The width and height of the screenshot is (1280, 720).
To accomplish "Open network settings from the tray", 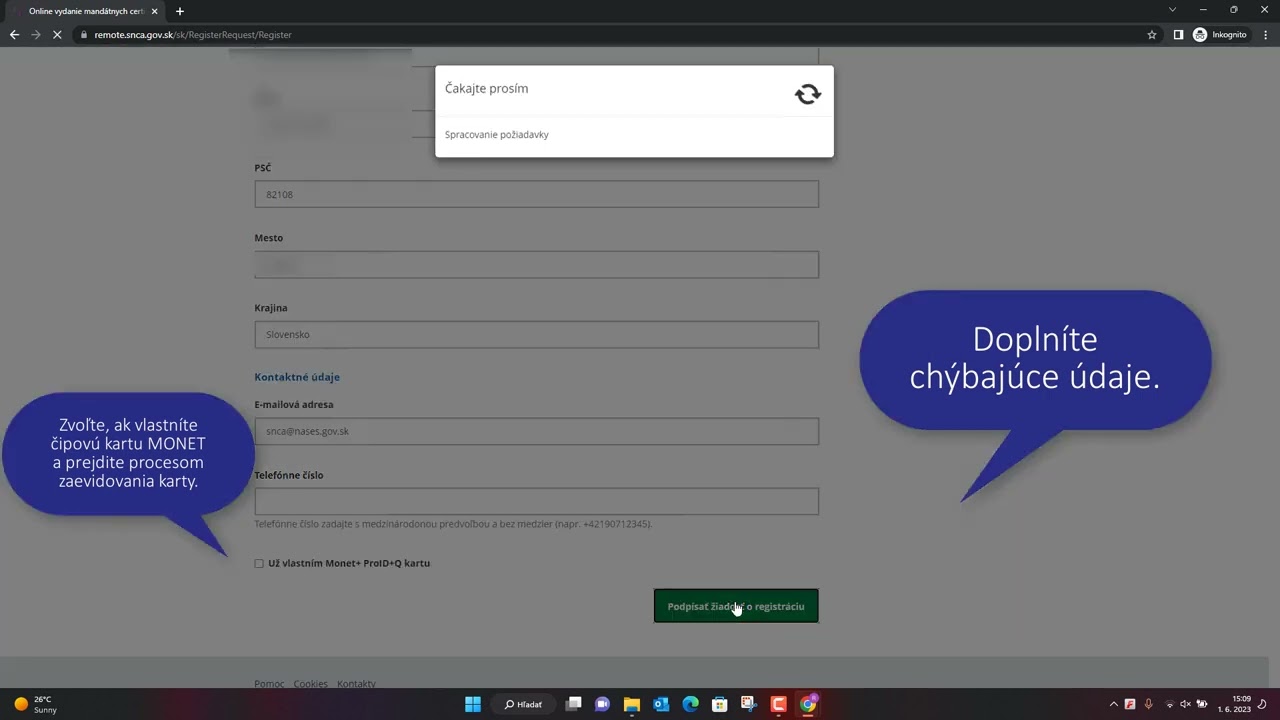I will [x=1169, y=704].
